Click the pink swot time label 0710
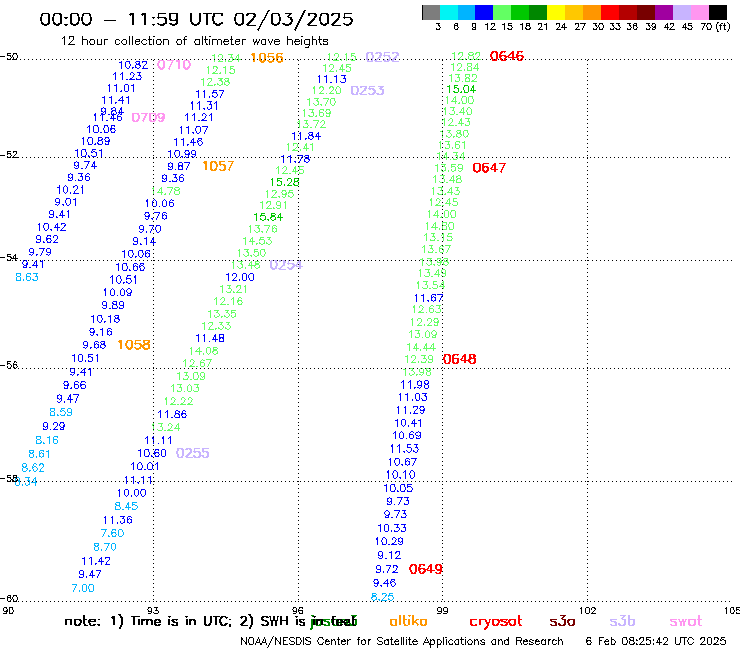Viewport: 740px width, 650px height. pyautogui.click(x=174, y=65)
